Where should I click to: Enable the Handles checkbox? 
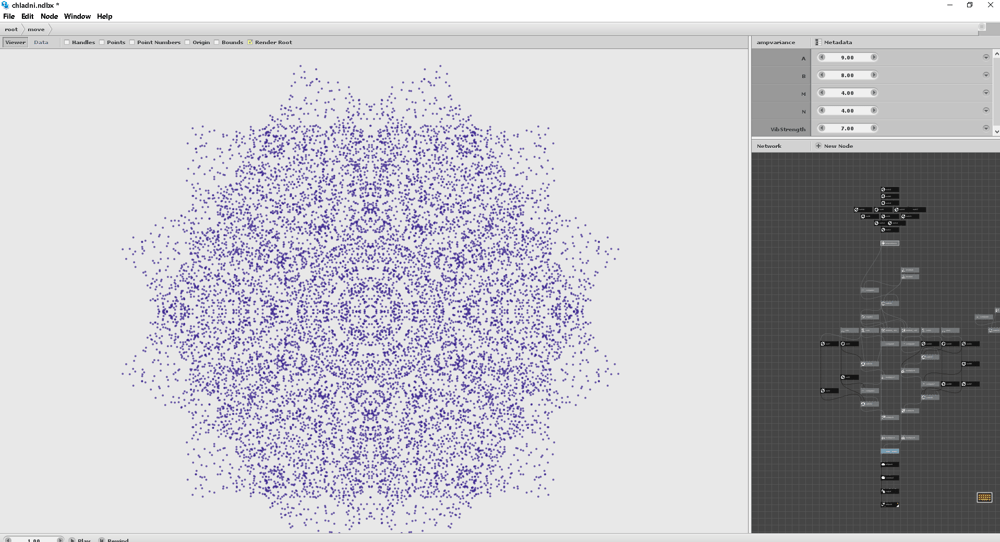click(x=66, y=42)
